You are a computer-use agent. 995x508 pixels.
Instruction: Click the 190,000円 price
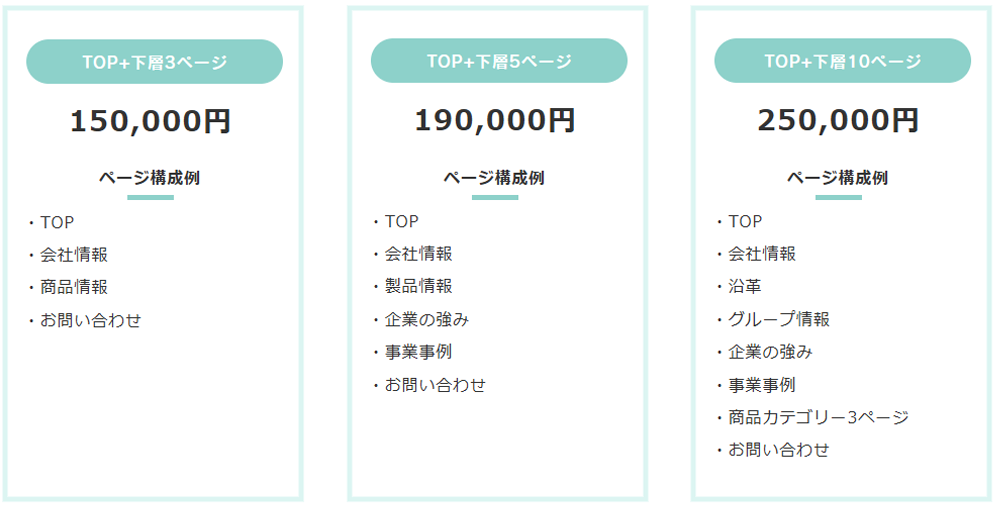tap(495, 120)
